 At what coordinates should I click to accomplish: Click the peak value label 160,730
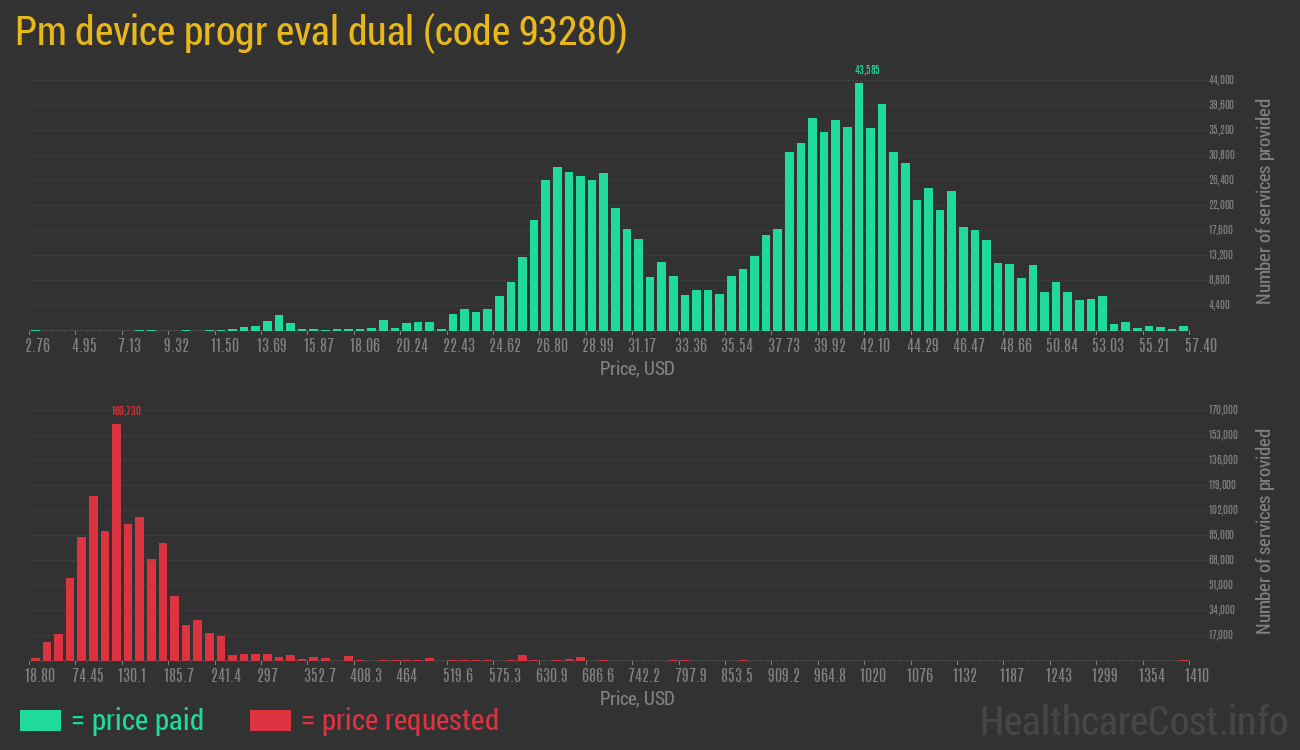click(126, 409)
